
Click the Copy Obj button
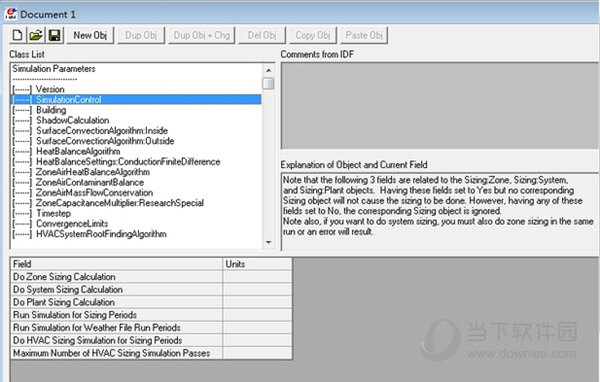coord(313,35)
